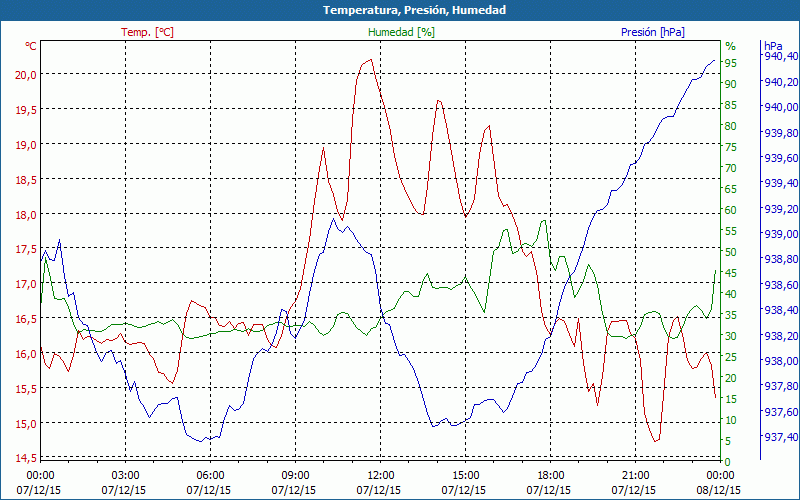Click the time axis label '03:00'
The height and width of the screenshot is (500, 800).
pyautogui.click(x=125, y=476)
